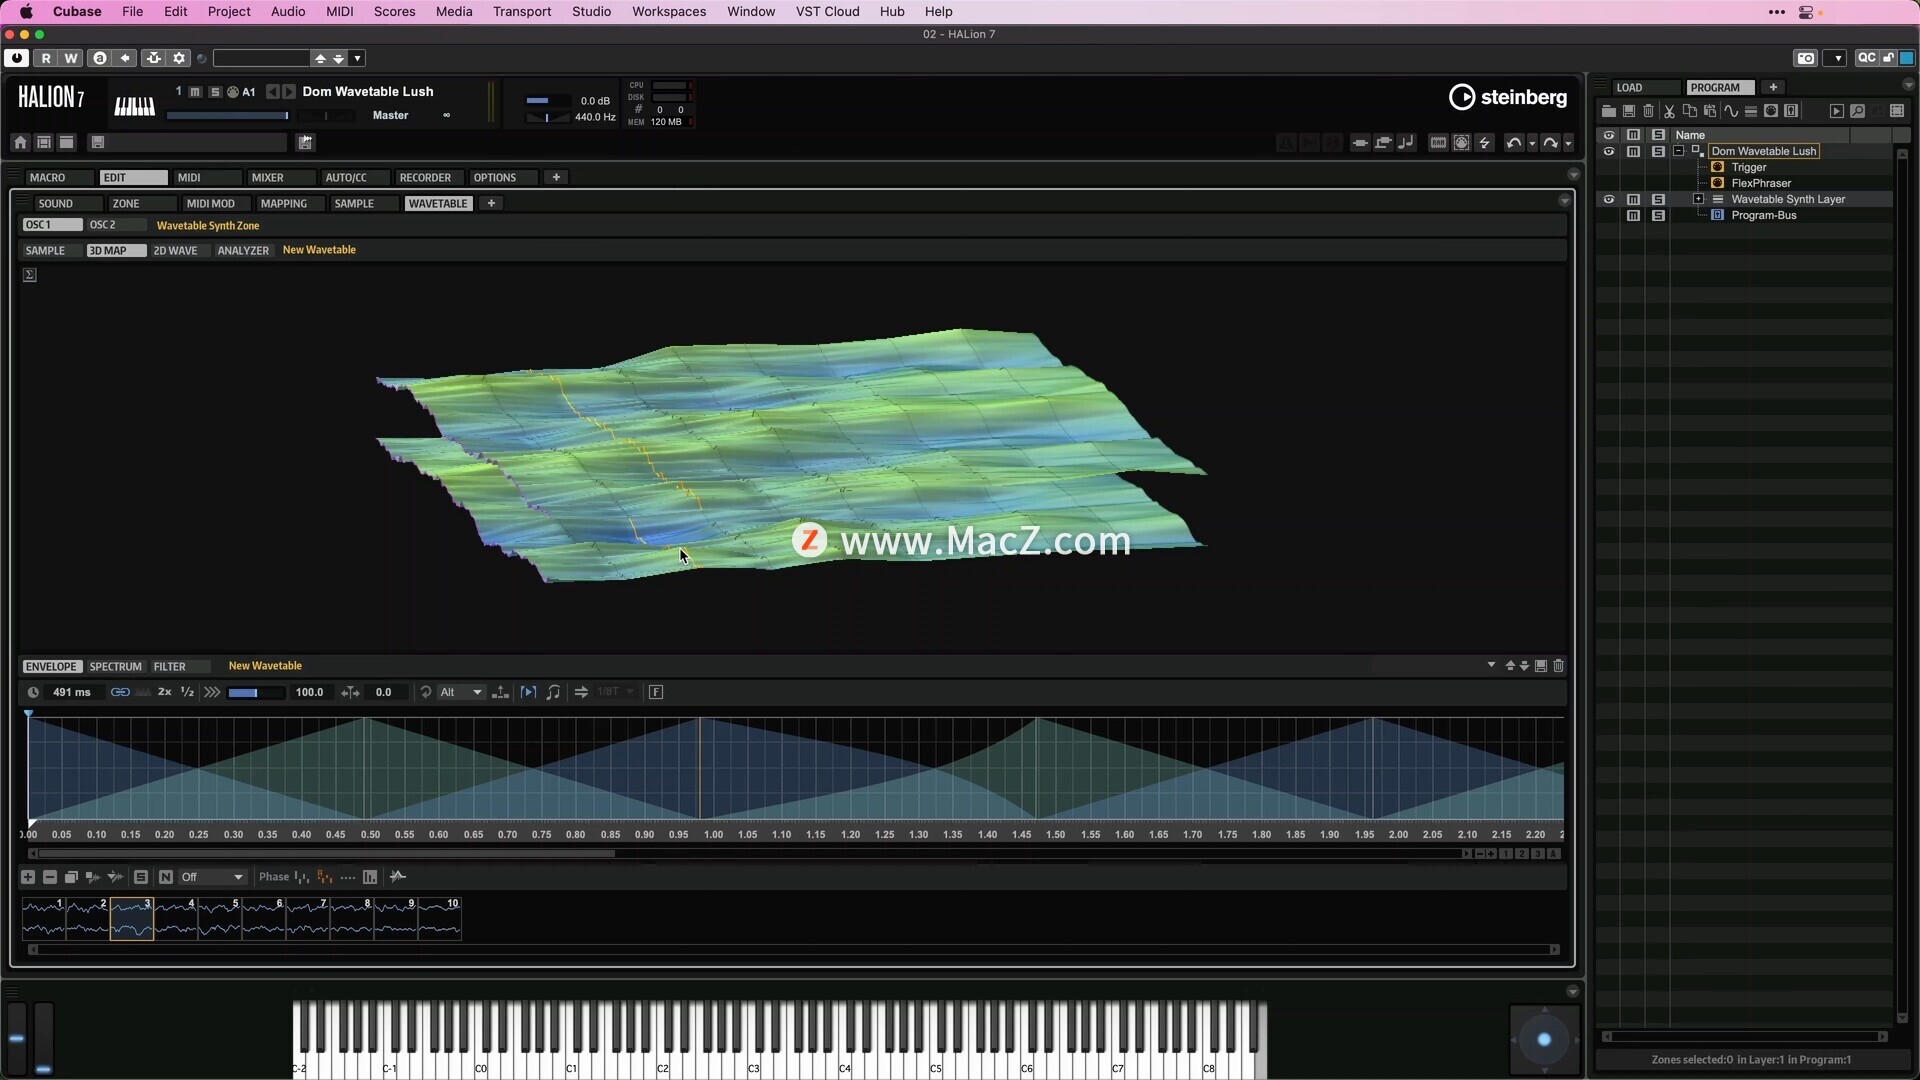This screenshot has height=1080, width=1920.
Task: Toggle visibility eye for Dom Wavetable Lush
Action: coord(1609,152)
